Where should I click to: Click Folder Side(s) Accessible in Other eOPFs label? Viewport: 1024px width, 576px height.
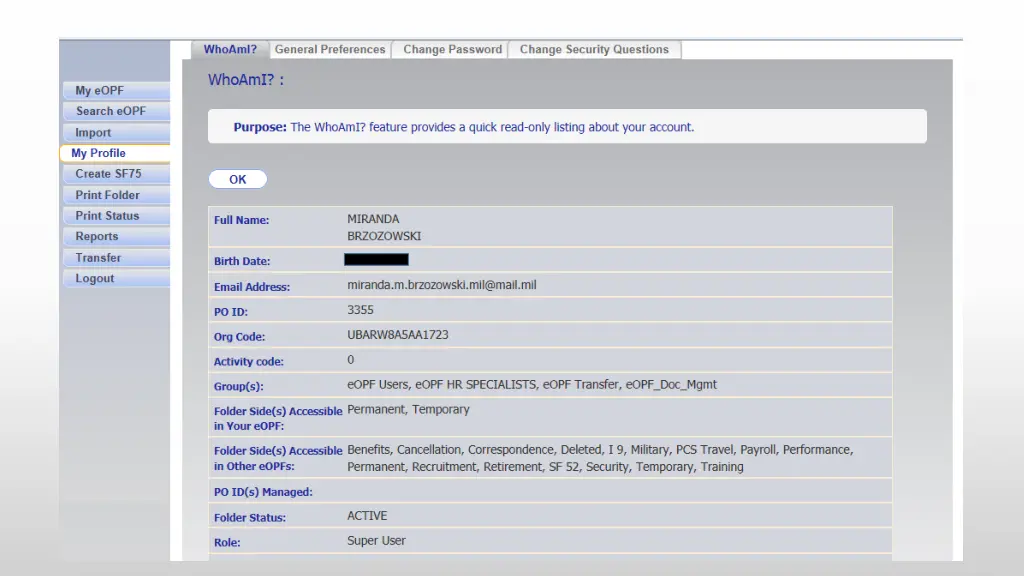point(278,458)
